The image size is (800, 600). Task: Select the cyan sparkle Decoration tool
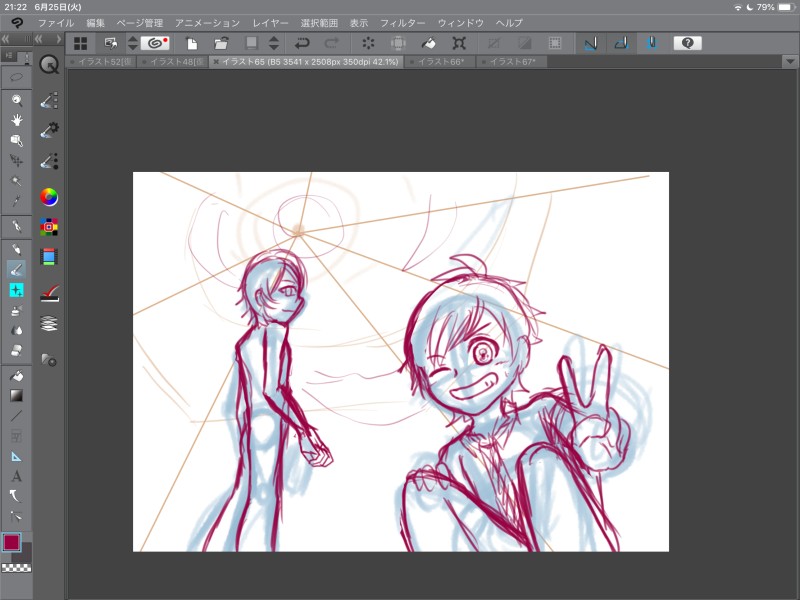16,290
